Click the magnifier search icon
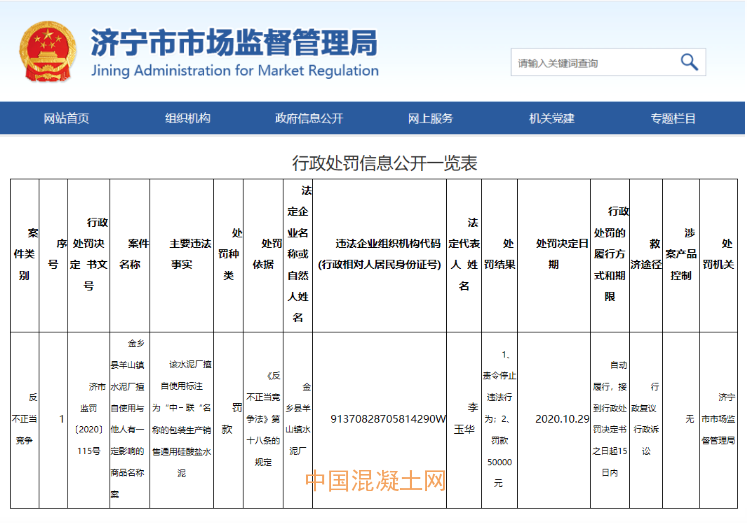This screenshot has width=747, height=523. [x=690, y=62]
